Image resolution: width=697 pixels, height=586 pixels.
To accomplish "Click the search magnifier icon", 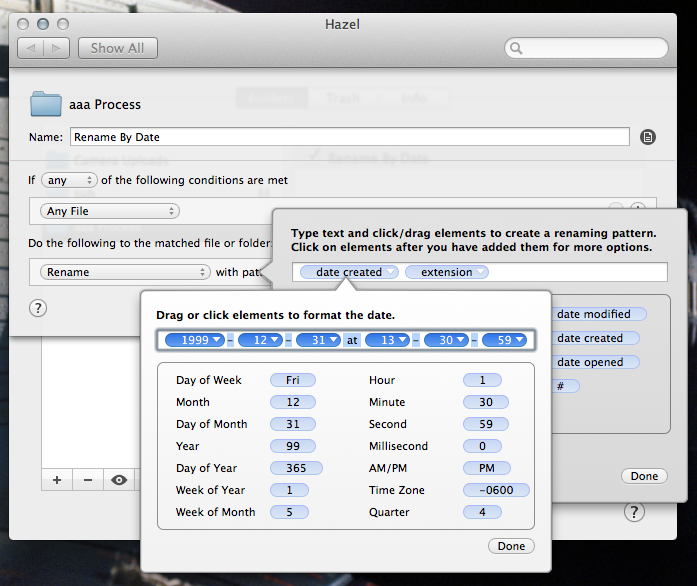I will coord(516,48).
